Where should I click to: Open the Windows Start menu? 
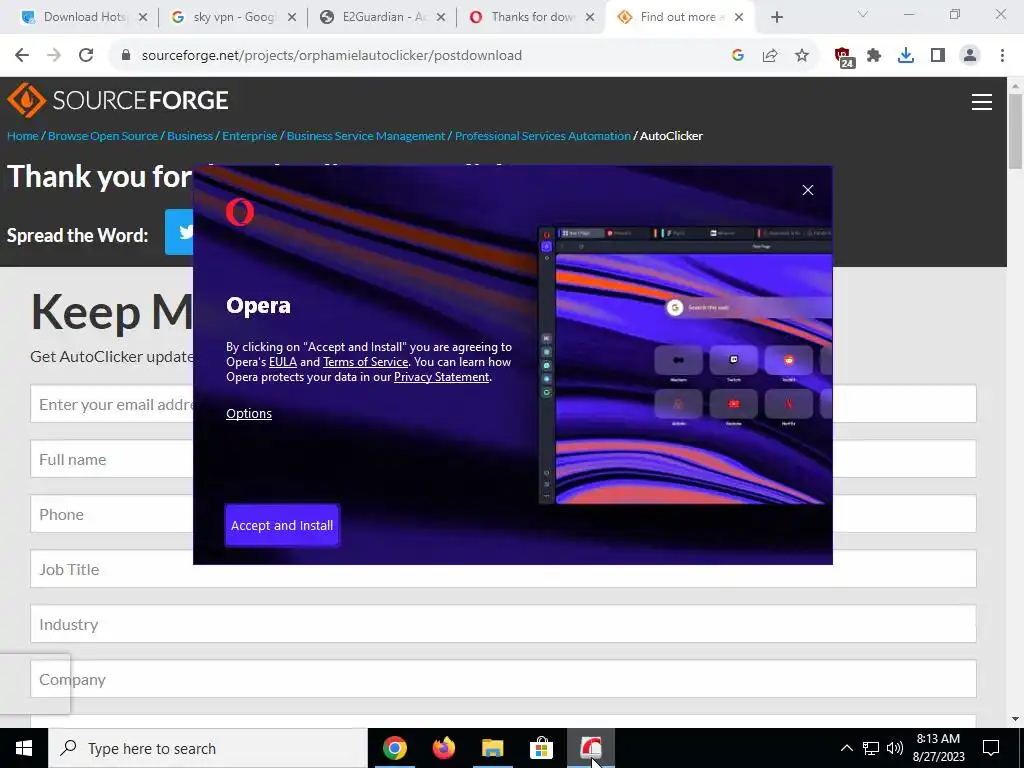pyautogui.click(x=24, y=748)
